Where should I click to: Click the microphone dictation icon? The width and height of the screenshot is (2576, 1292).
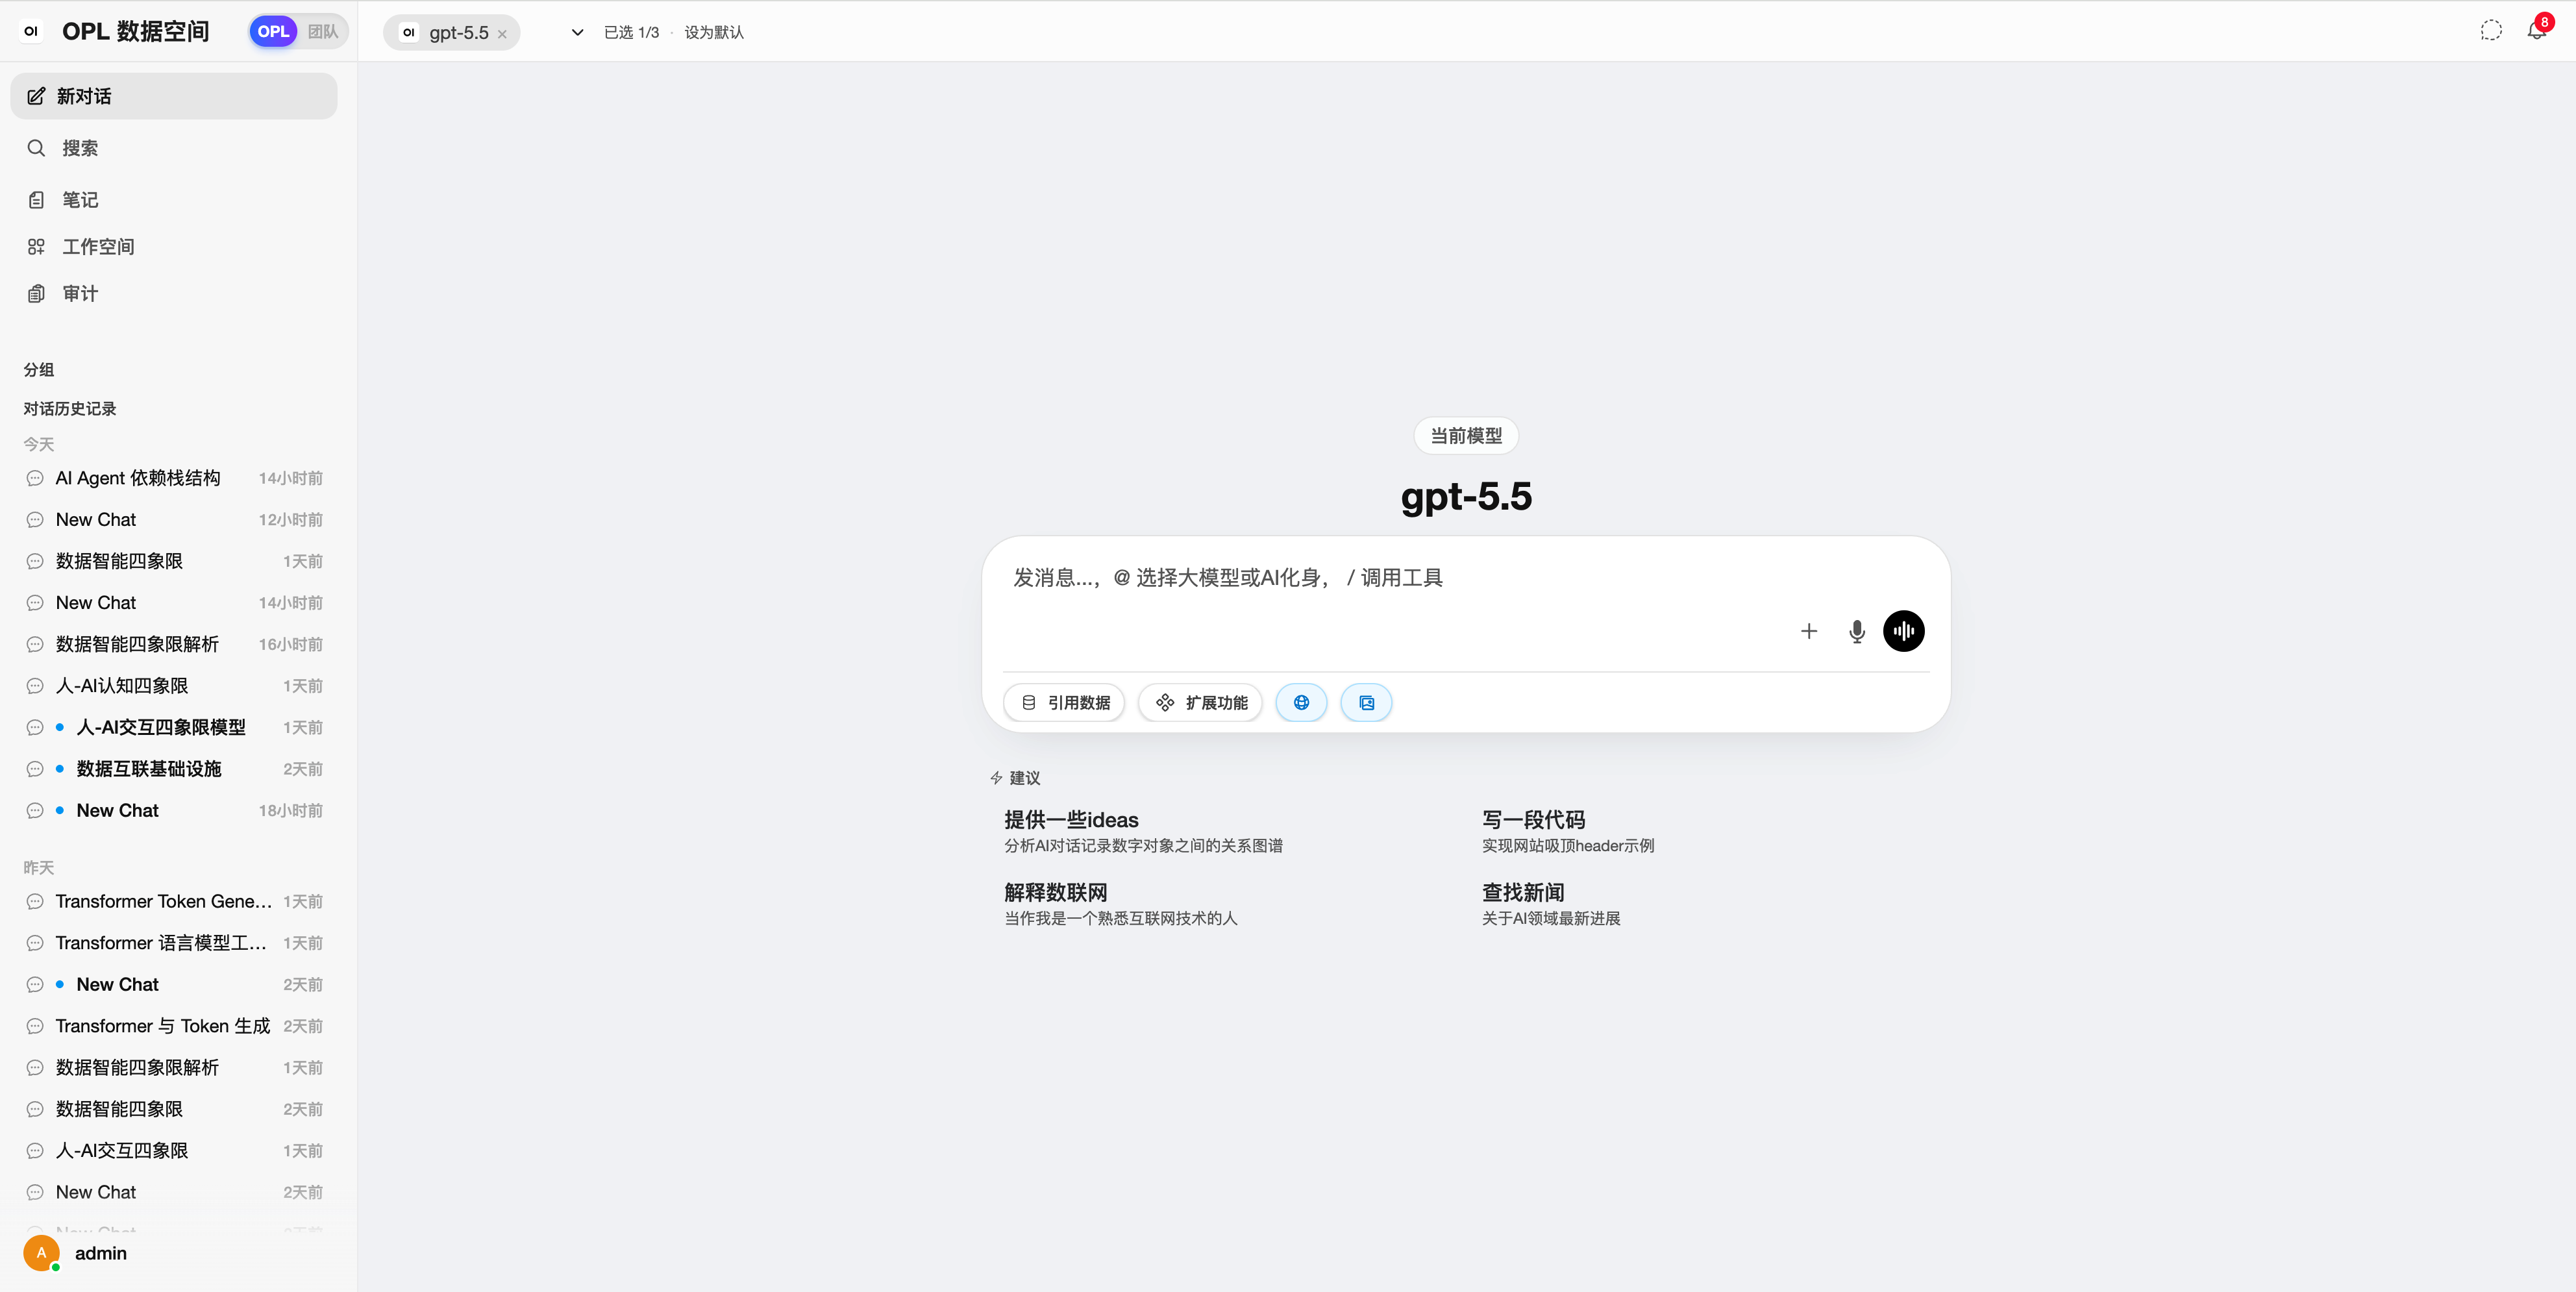(1856, 631)
